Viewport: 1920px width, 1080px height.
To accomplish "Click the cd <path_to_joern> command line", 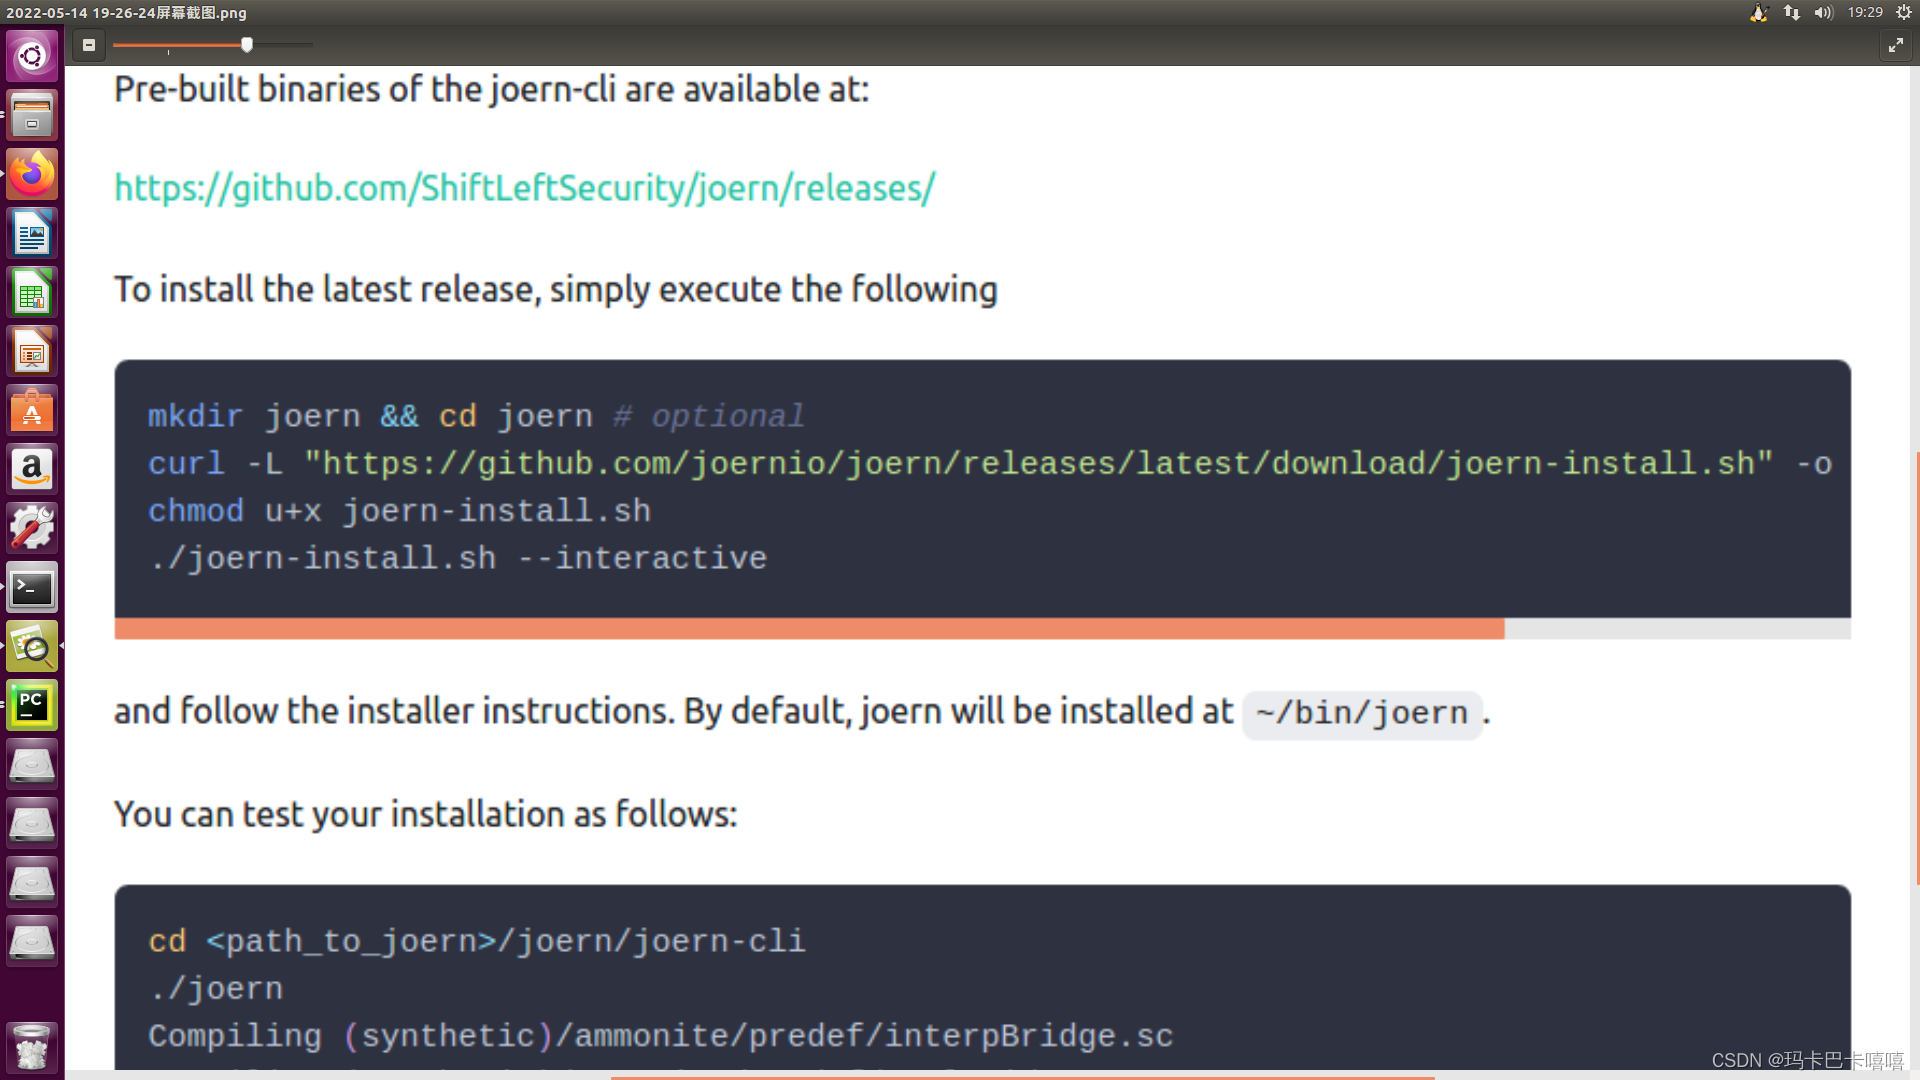I will (477, 941).
